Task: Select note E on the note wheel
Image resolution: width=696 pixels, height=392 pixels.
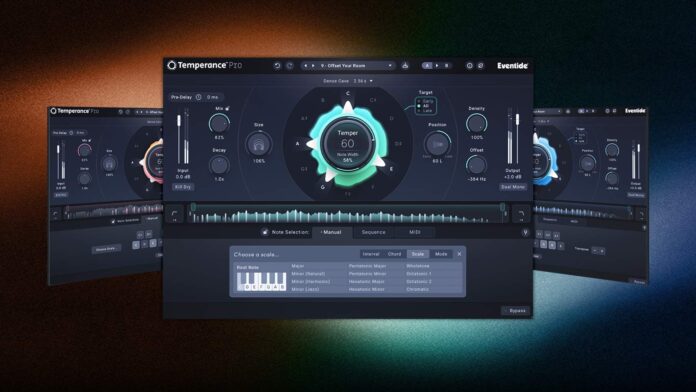Action: (391, 169)
